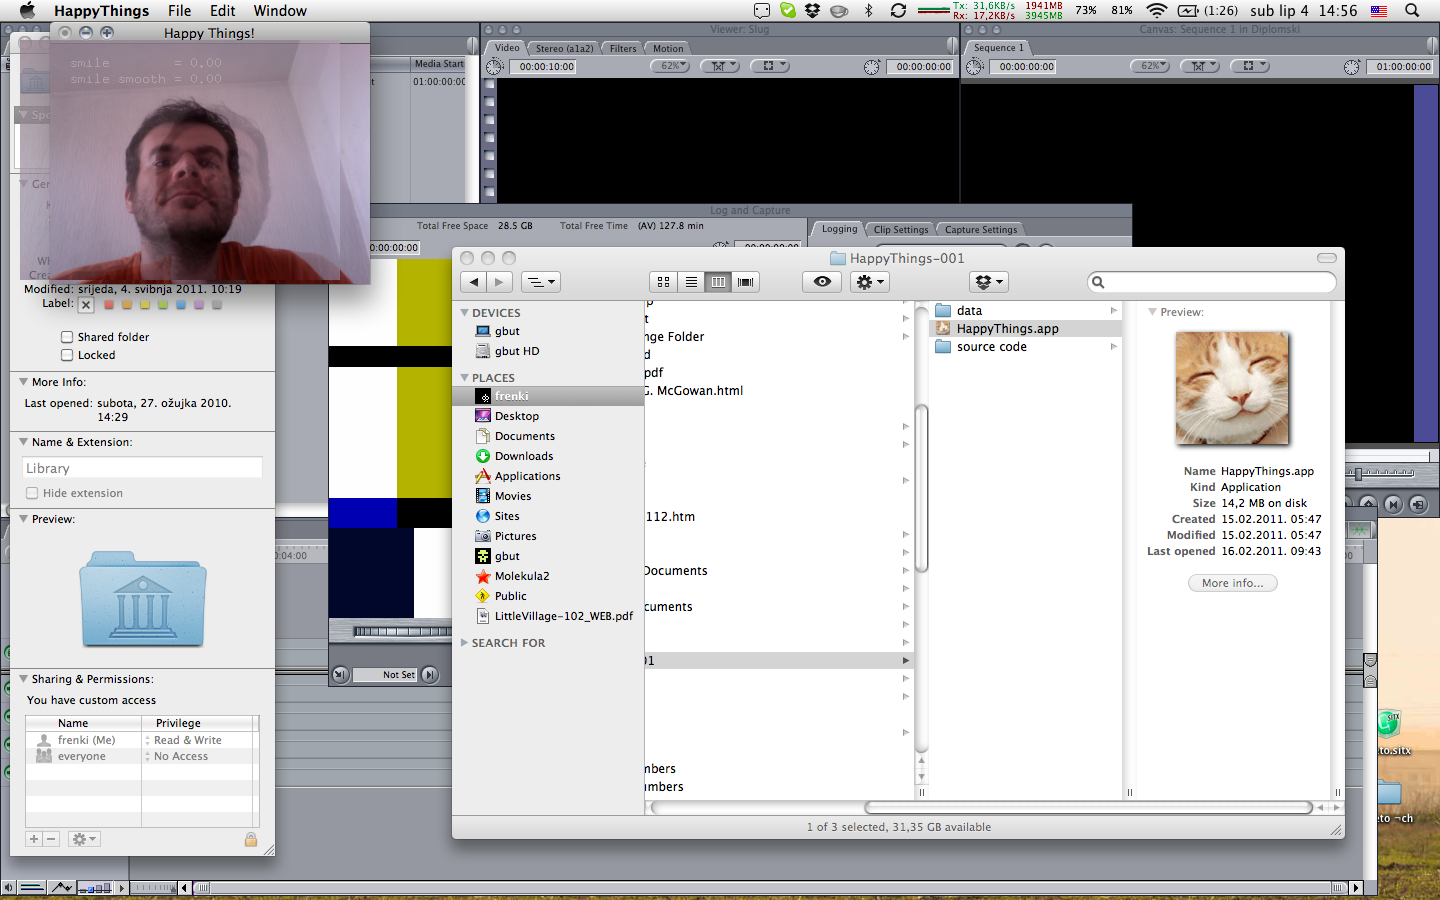The image size is (1440, 900).
Task: Open the Dropbox toolbar menu in Finder
Action: (990, 282)
